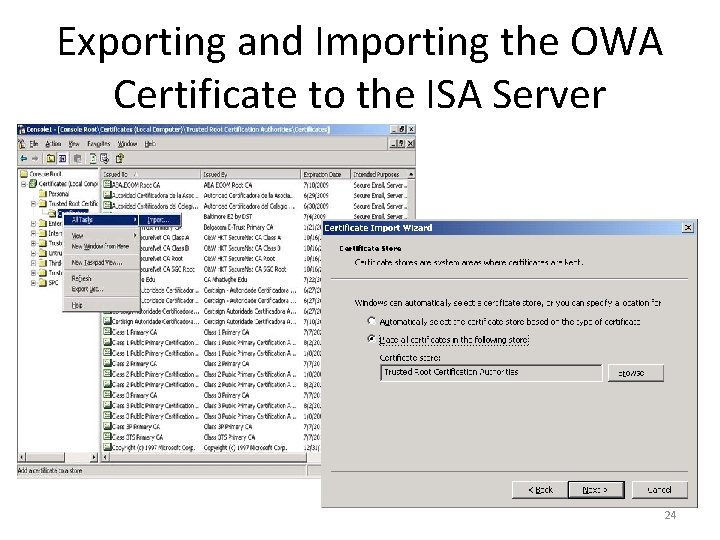Click the Refresh toolbar icon
Image resolution: width=720 pixels, height=540 pixels.
coord(93,158)
